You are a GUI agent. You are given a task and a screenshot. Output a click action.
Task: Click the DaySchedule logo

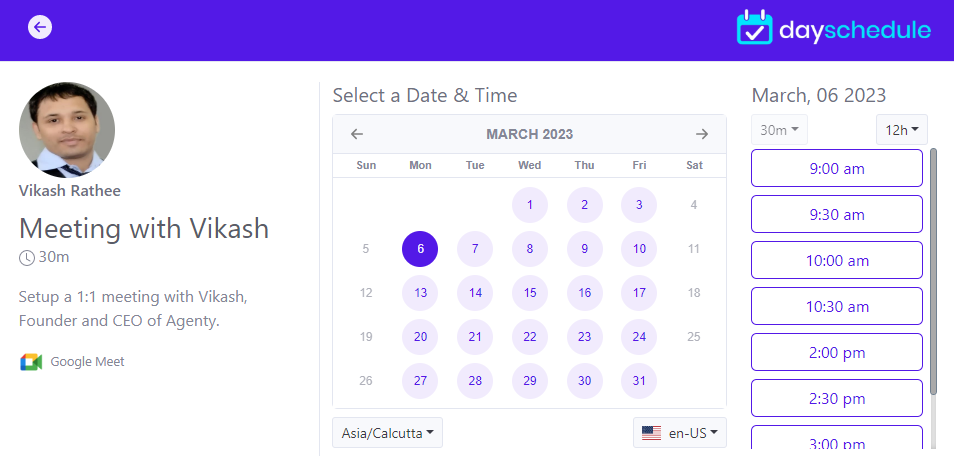833,28
